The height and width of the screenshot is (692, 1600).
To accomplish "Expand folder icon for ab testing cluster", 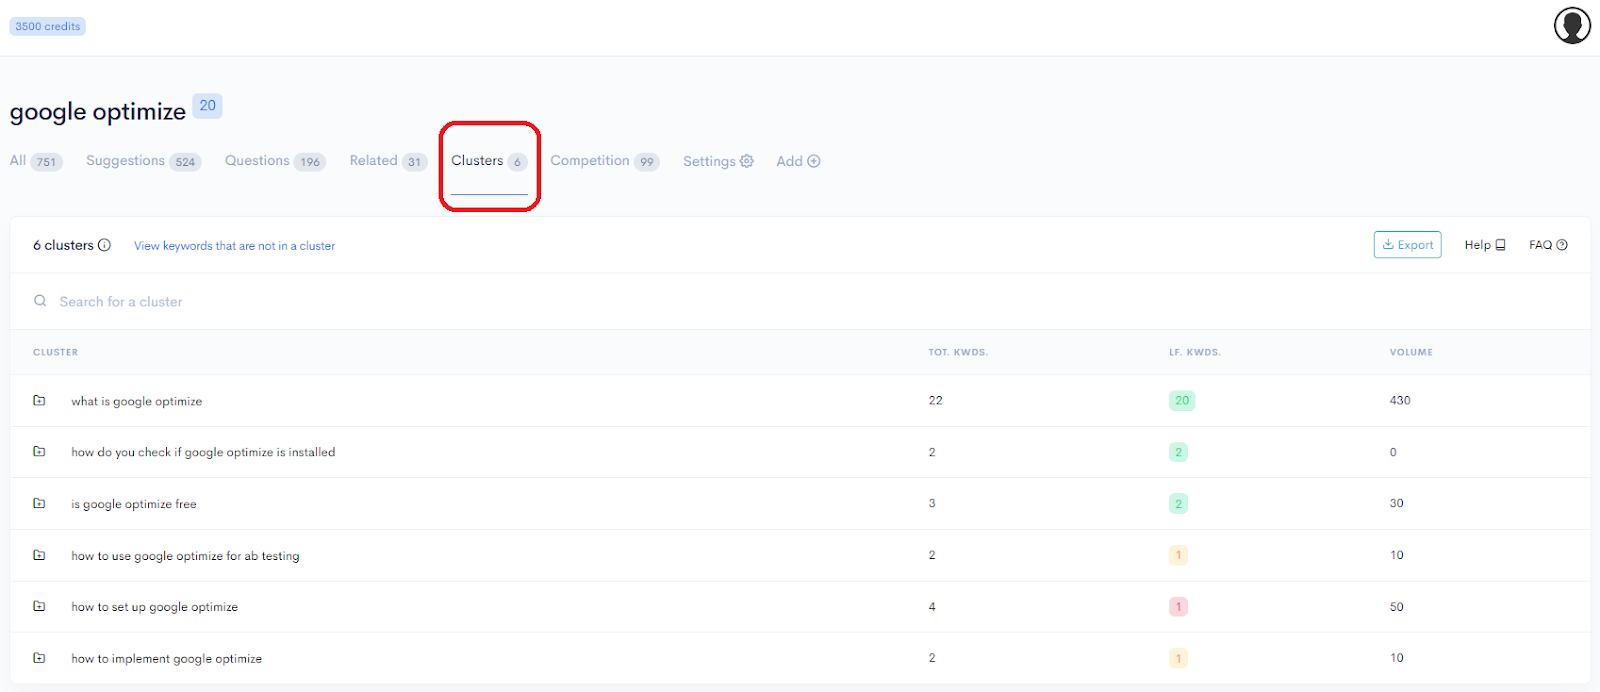I will pyautogui.click(x=39, y=555).
